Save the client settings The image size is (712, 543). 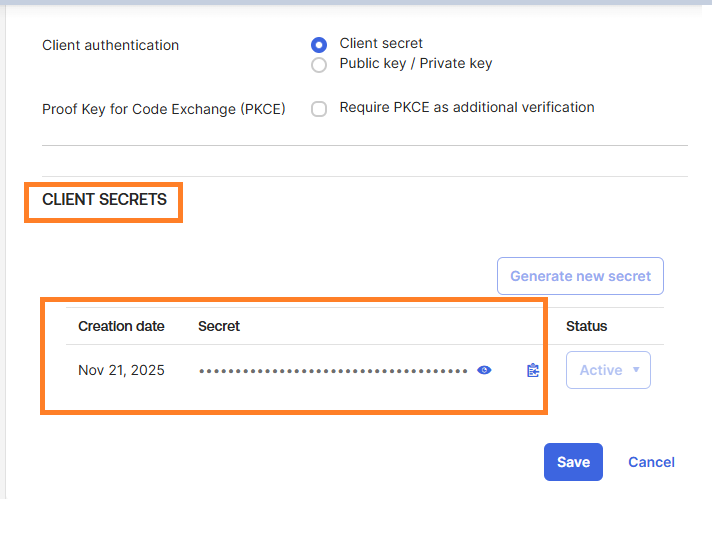pyautogui.click(x=573, y=462)
